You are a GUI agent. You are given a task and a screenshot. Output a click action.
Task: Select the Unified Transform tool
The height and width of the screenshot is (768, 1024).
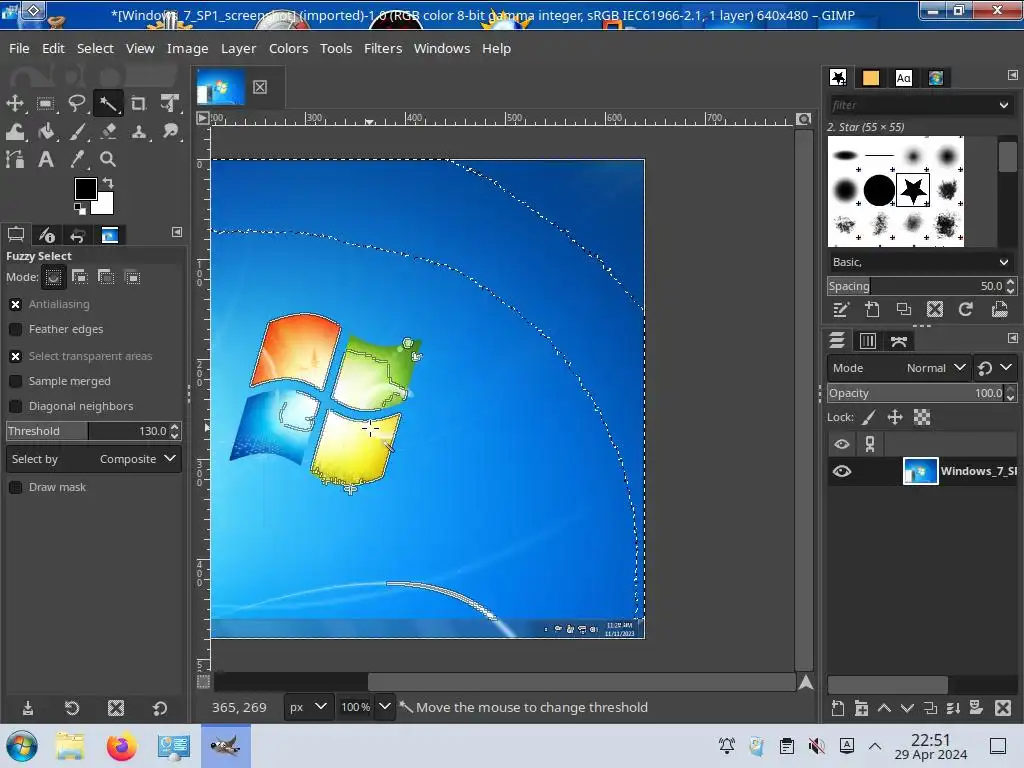pyautogui.click(x=170, y=103)
